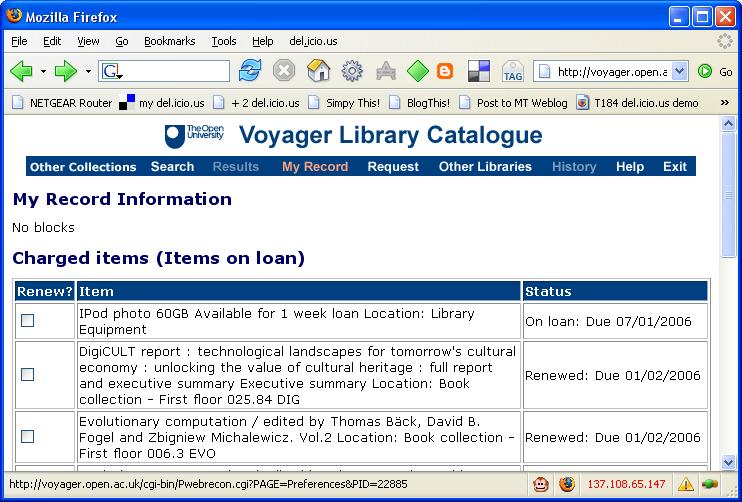Image resolution: width=742 pixels, height=502 pixels.
Task: Go to Other Collections in the navigation bar
Action: coord(83,167)
